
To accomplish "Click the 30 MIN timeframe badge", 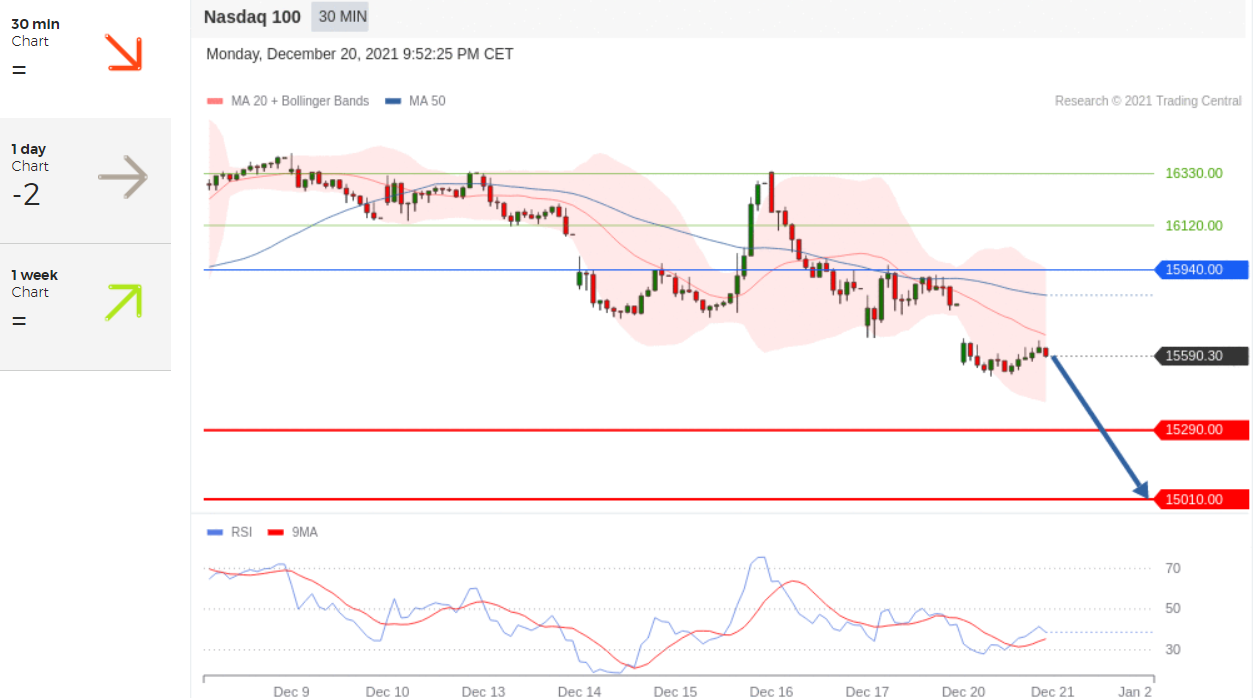I will coord(341,16).
